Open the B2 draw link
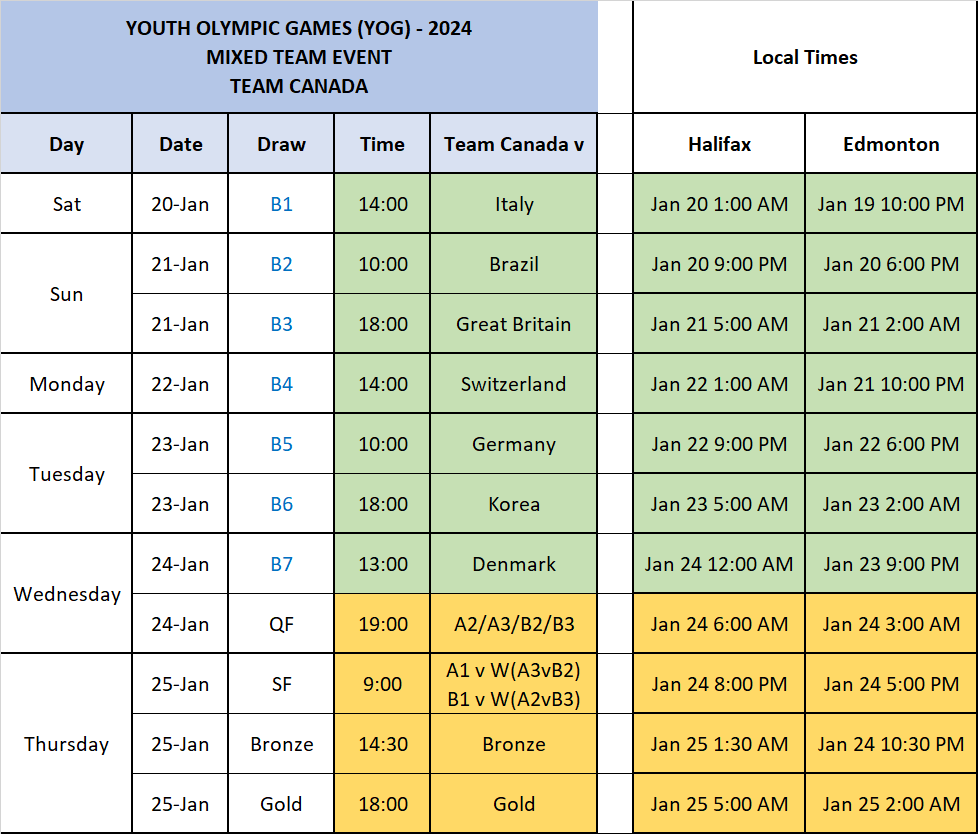 pyautogui.click(x=281, y=264)
